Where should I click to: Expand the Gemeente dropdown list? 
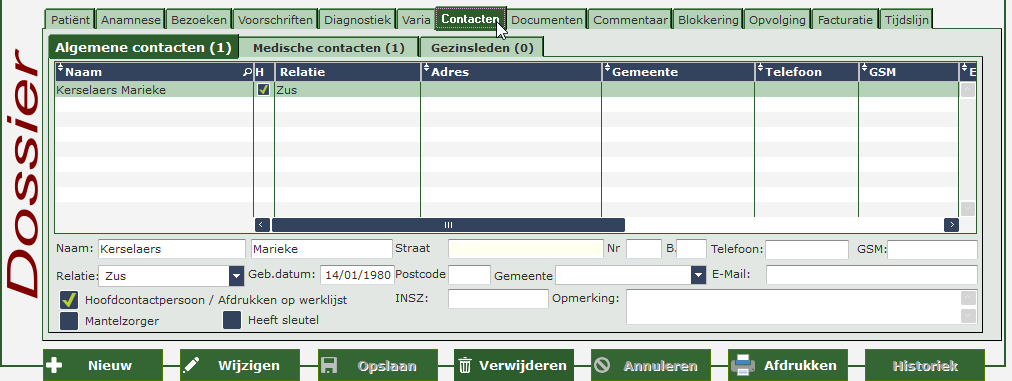698,276
